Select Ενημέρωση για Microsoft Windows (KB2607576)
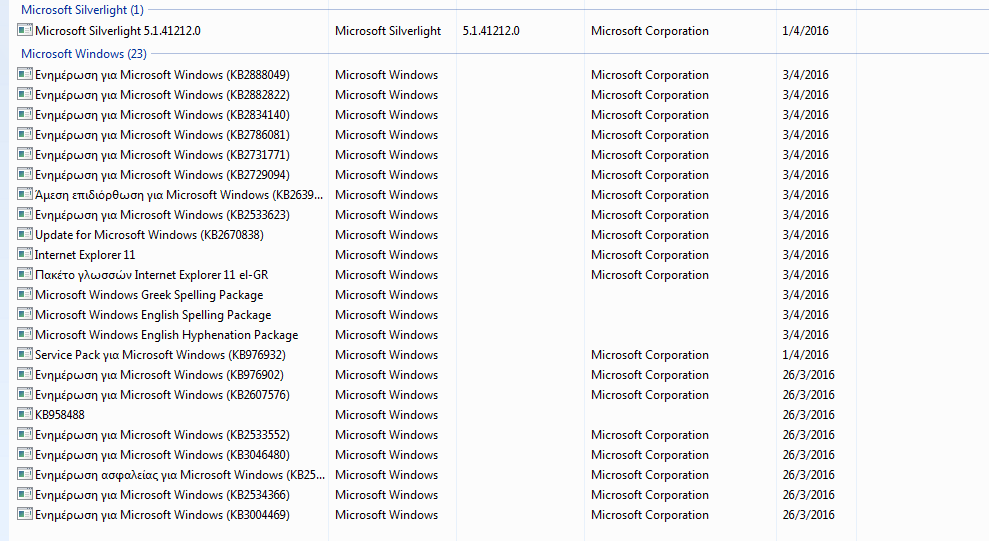 pos(162,395)
